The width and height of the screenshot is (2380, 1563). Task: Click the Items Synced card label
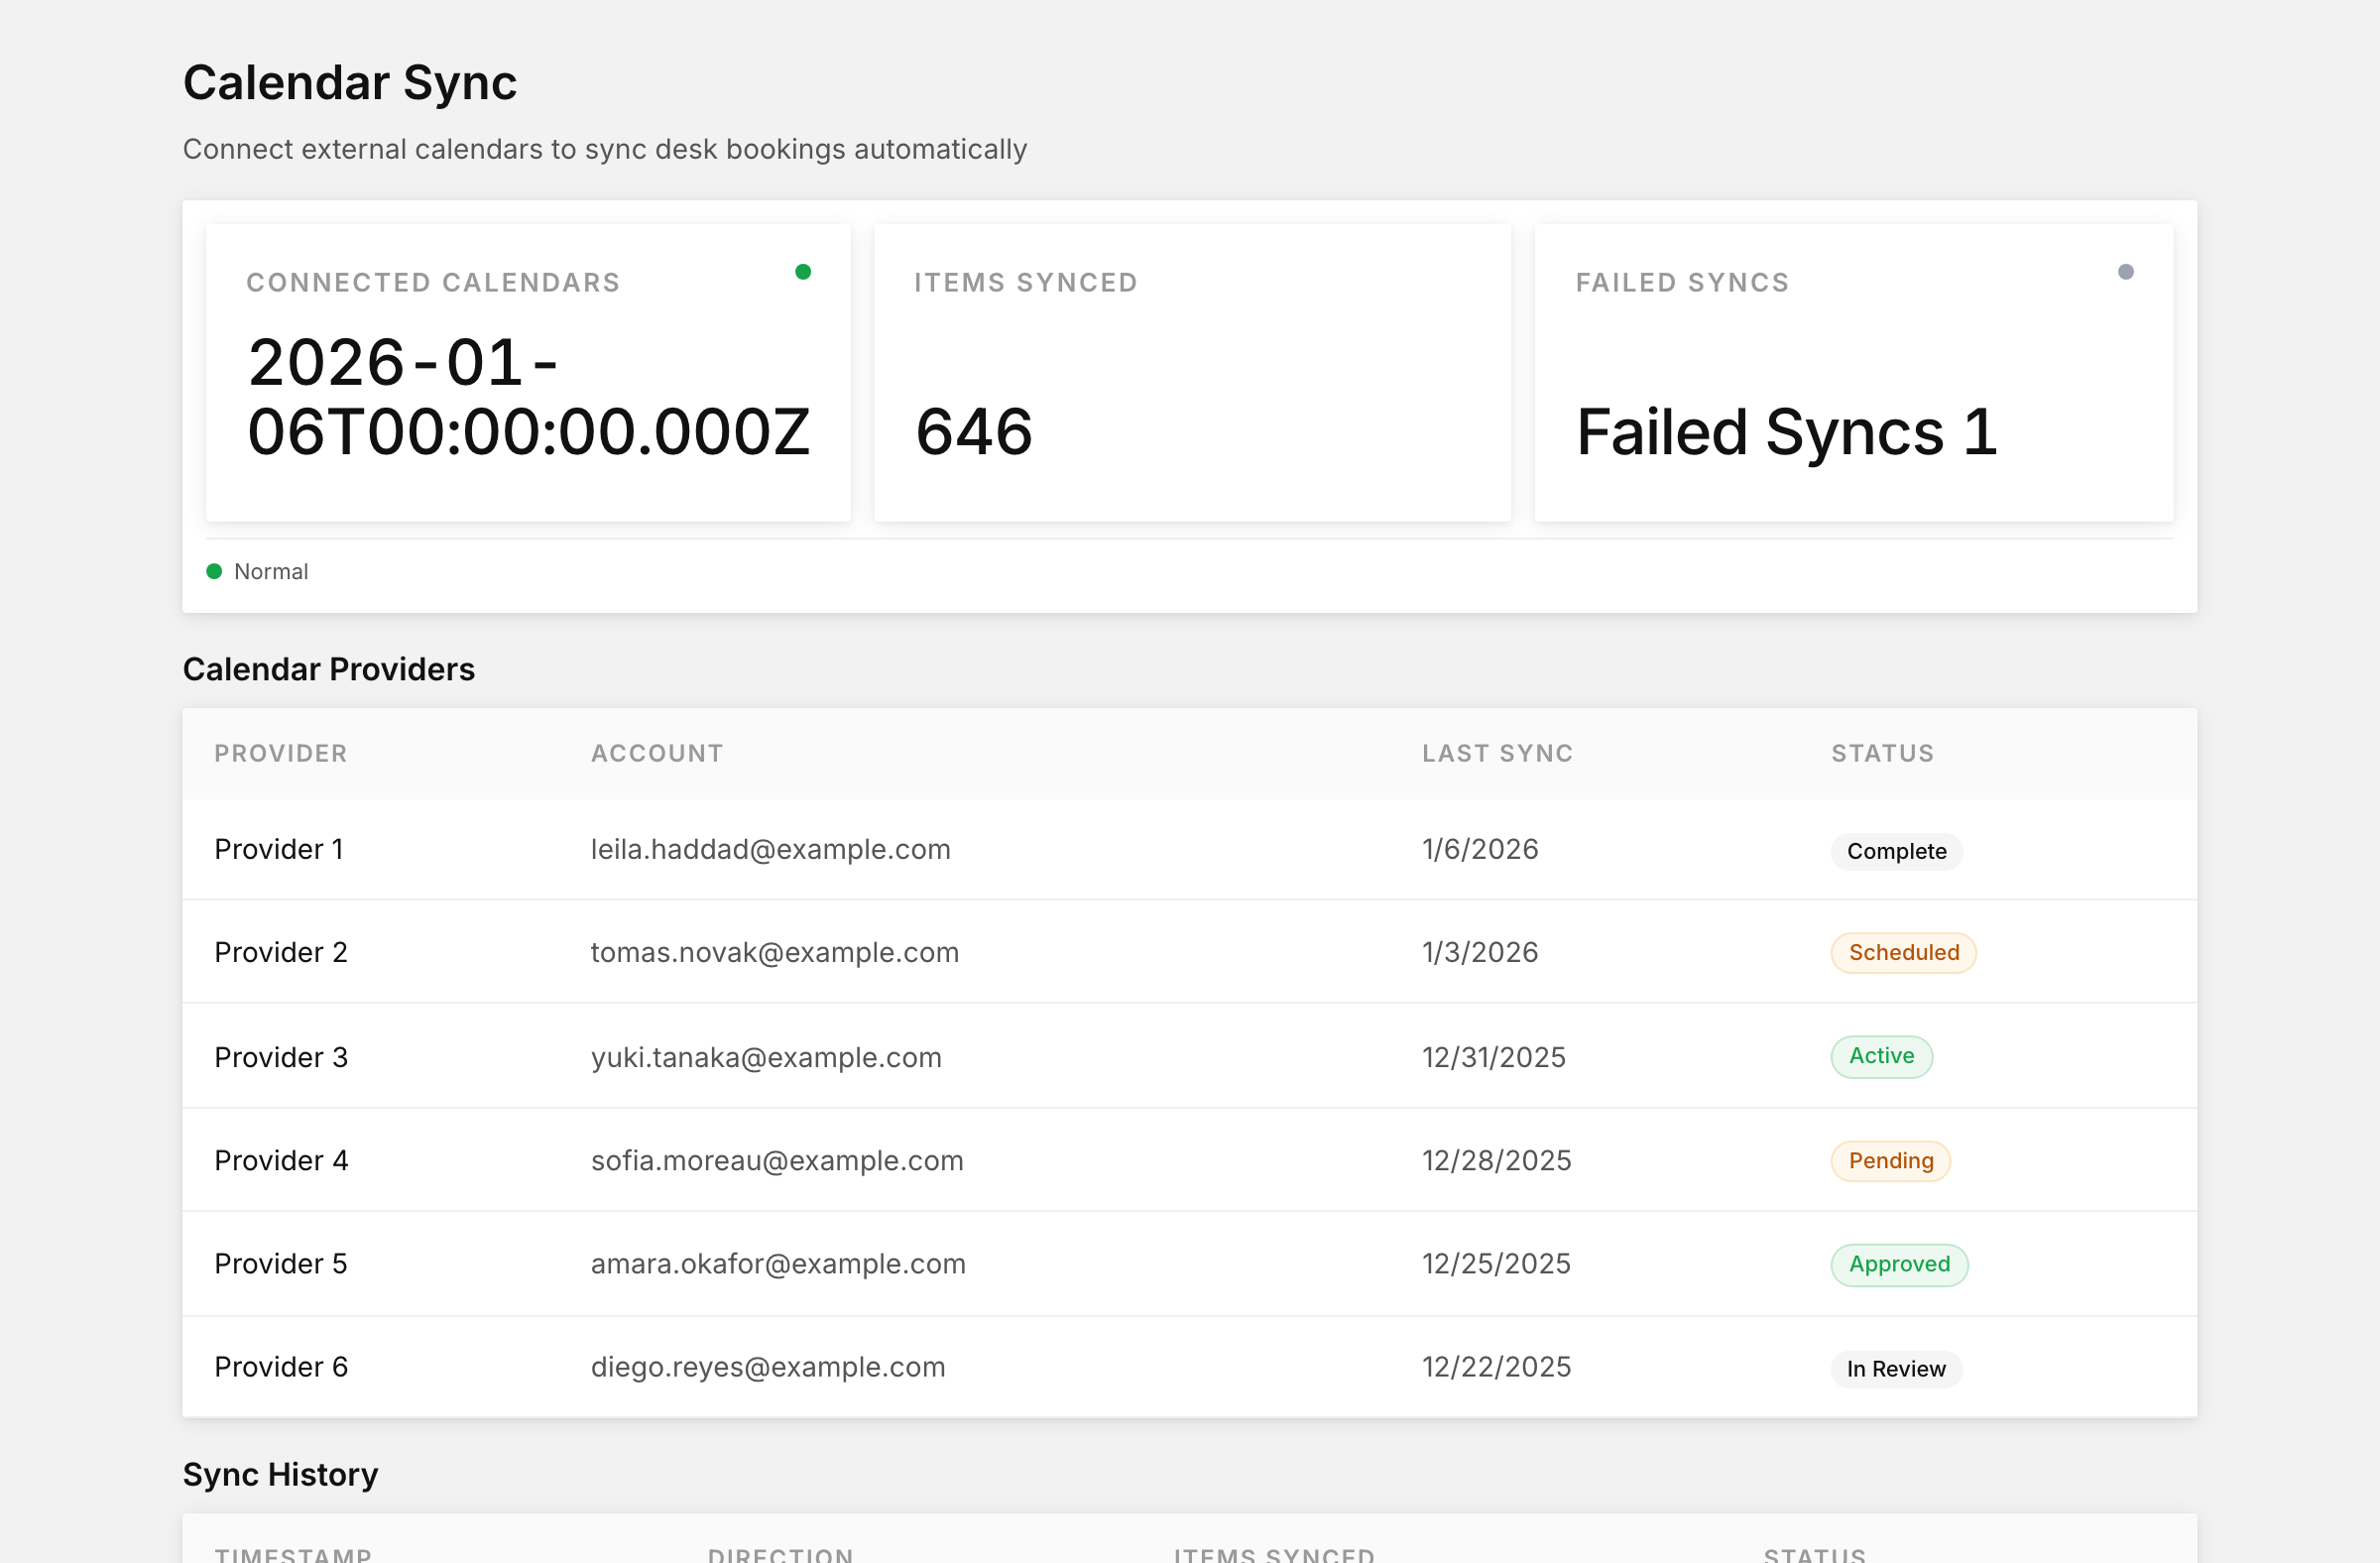1026,283
